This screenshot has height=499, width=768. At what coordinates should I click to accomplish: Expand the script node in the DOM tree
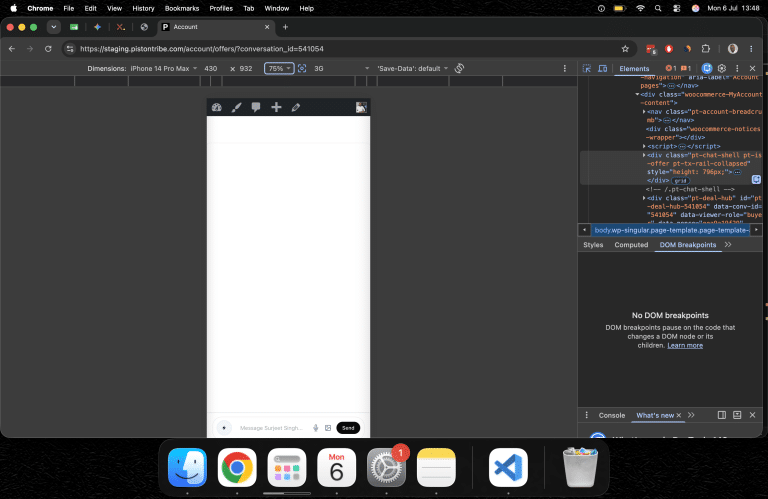click(644, 146)
